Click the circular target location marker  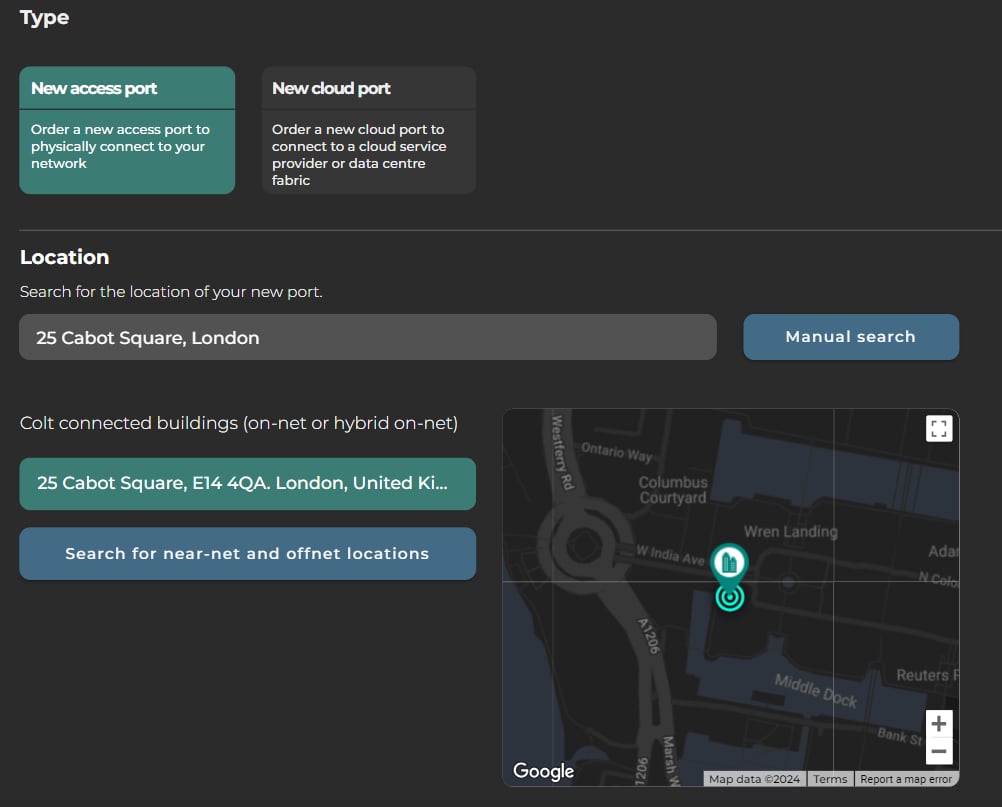point(730,598)
